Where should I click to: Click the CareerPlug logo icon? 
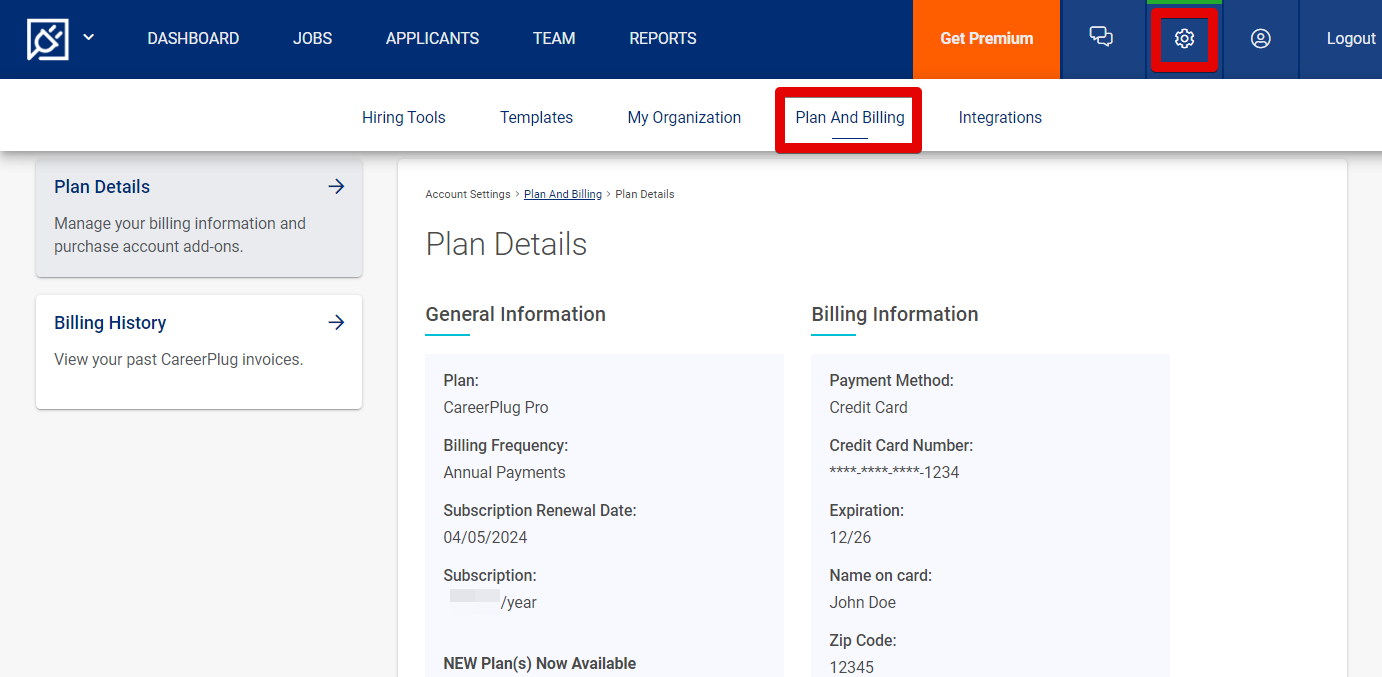tap(47, 38)
